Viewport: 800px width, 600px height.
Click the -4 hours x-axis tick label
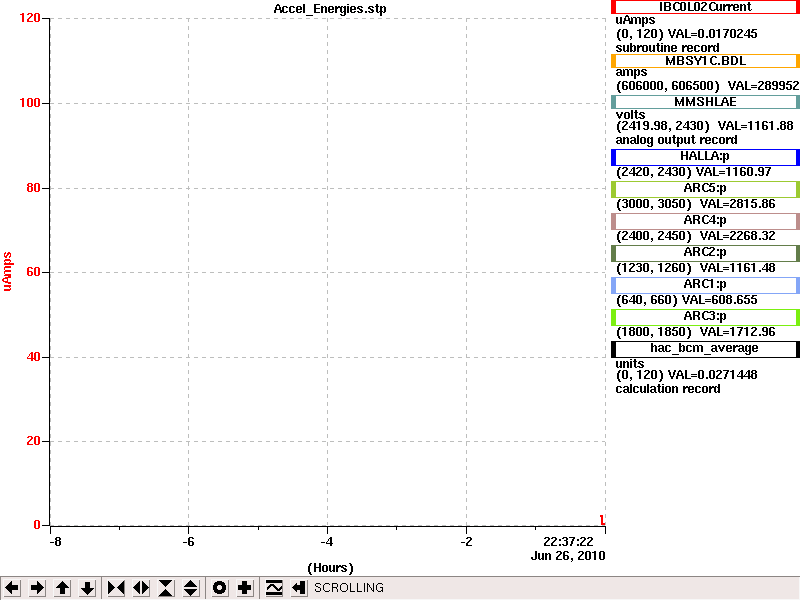tap(327, 542)
